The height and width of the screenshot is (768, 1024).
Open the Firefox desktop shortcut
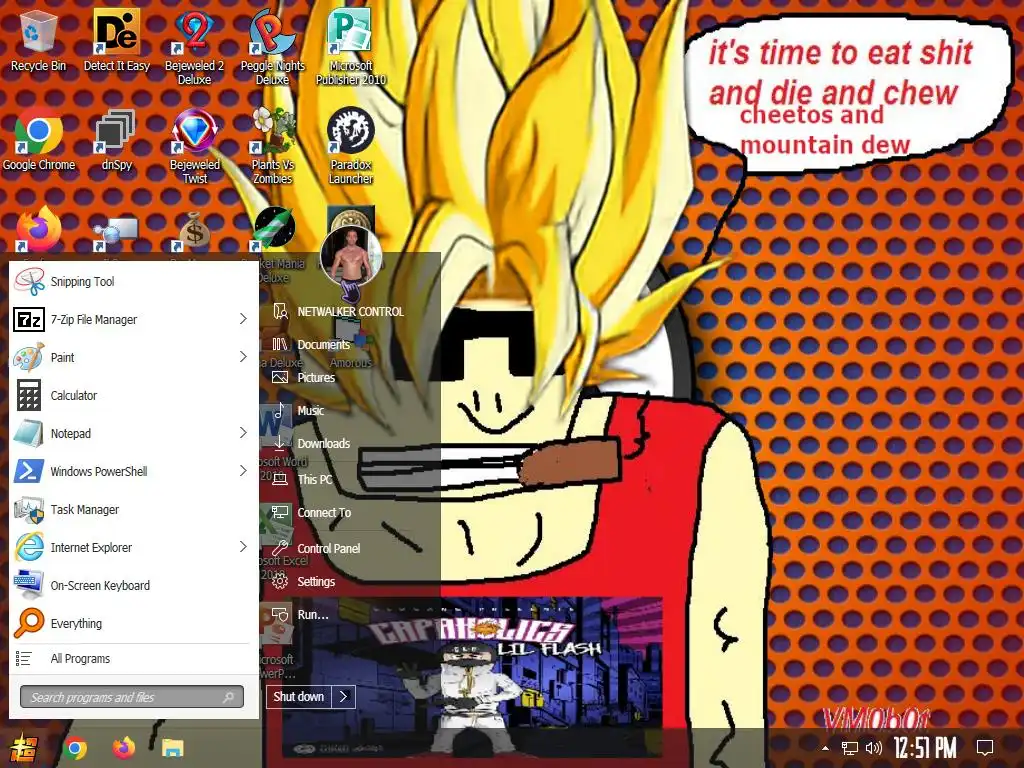coord(39,229)
